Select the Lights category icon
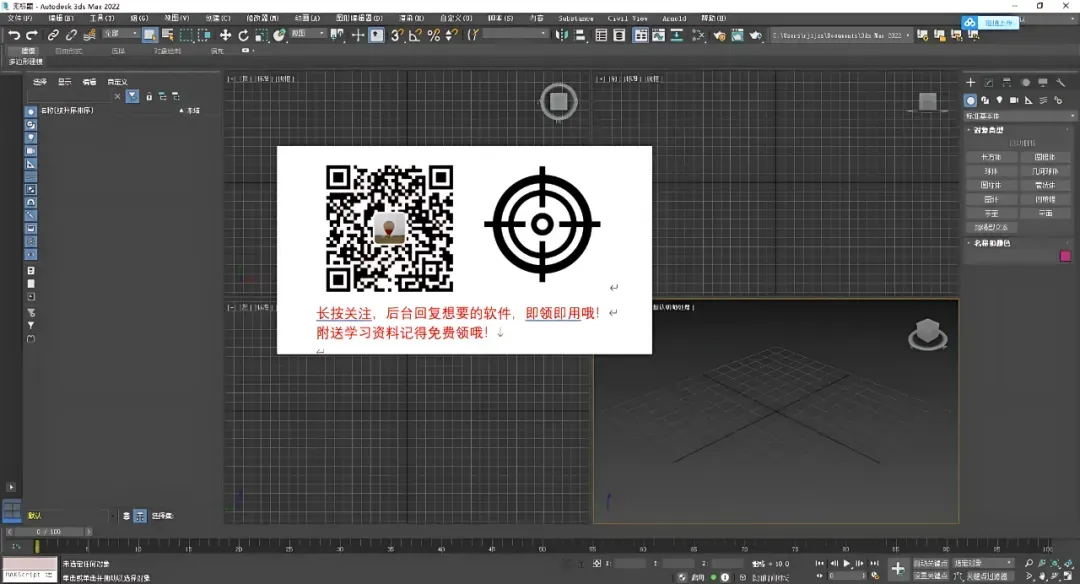 click(x=999, y=101)
